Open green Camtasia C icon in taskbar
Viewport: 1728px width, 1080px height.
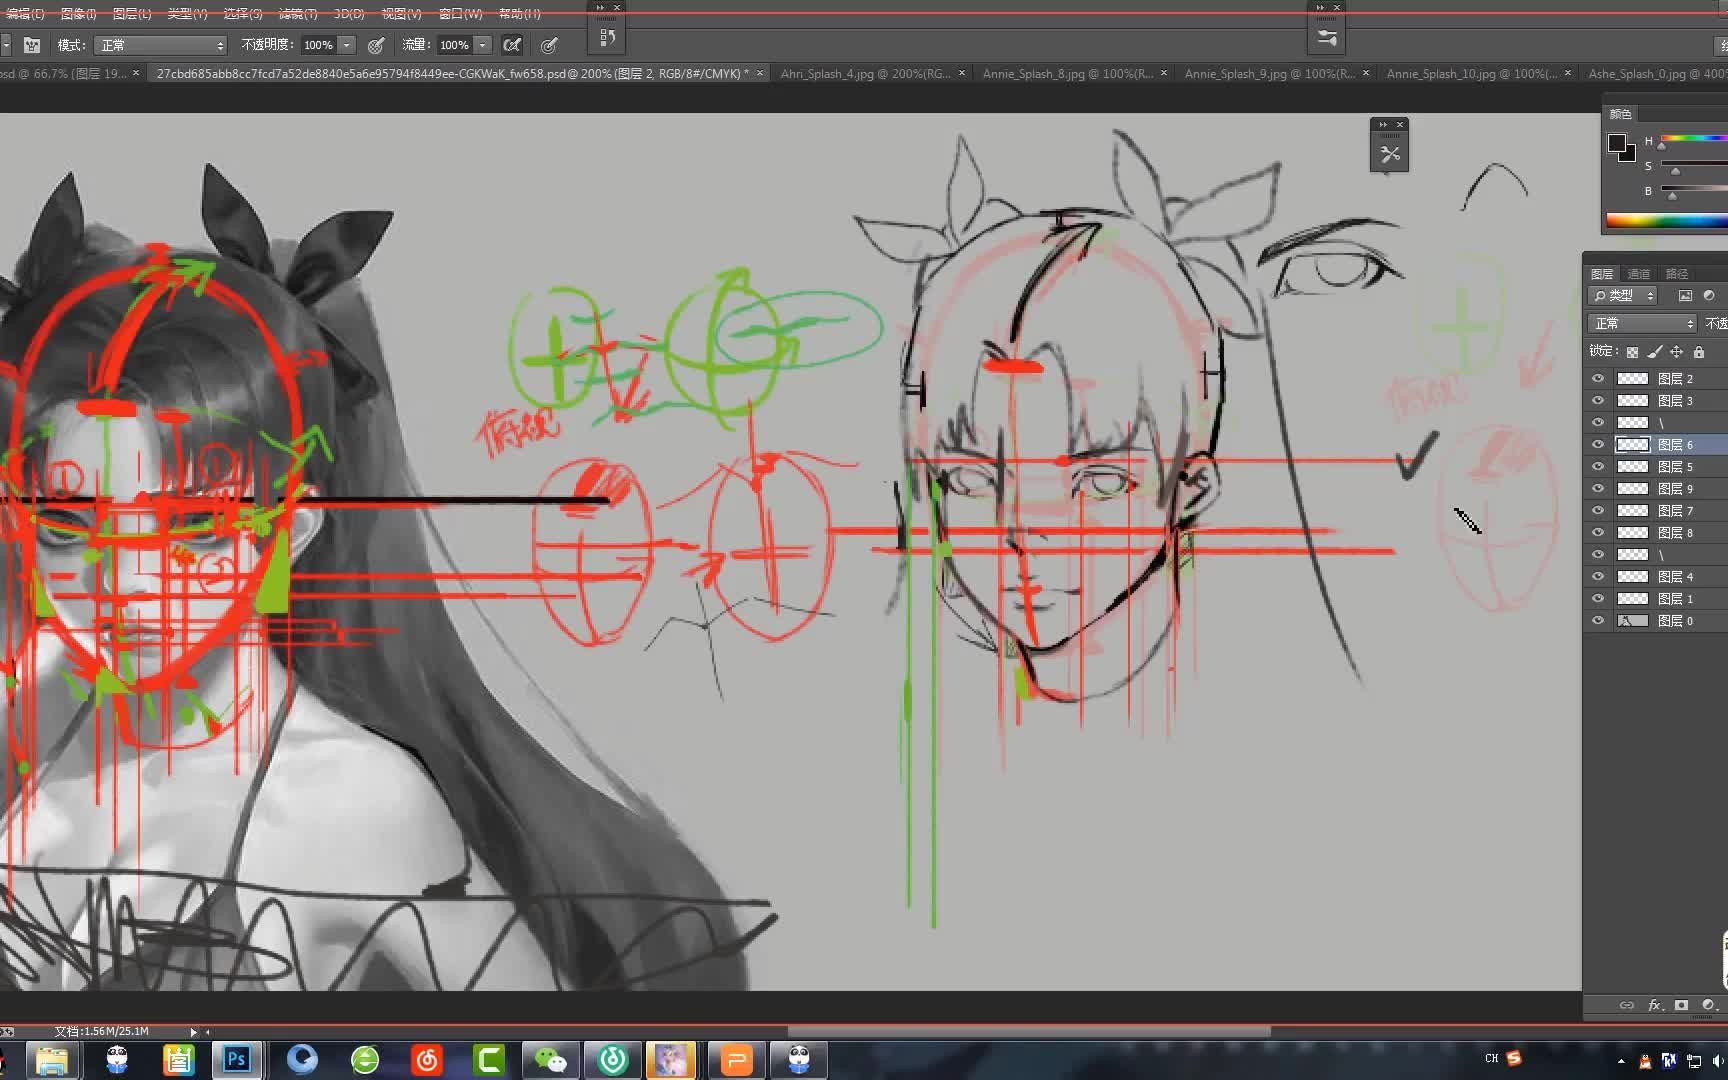[489, 1059]
